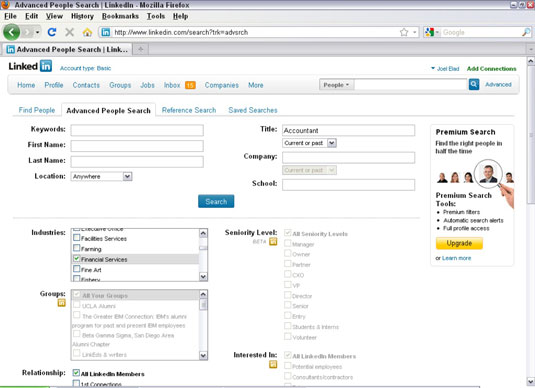Image resolution: width=535 pixels, height=388 pixels.
Task: Open the Jobs navigation link
Action: tap(147, 85)
